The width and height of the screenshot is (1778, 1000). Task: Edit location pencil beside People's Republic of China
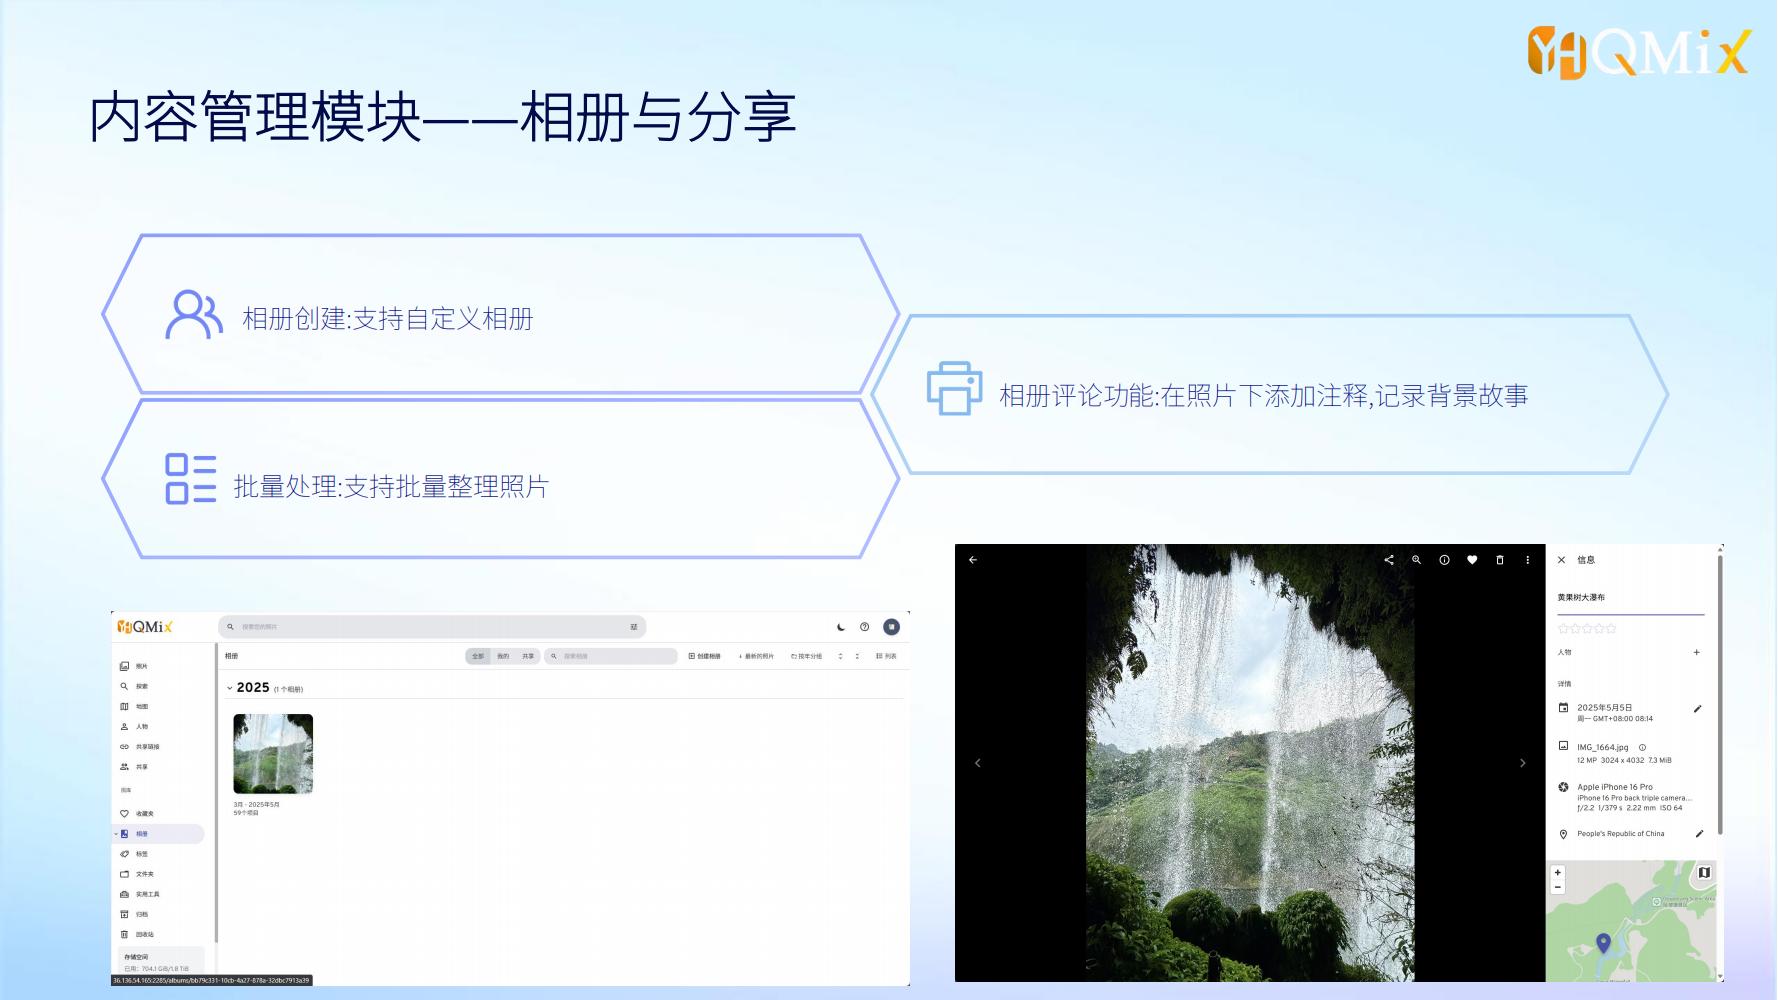pyautogui.click(x=1699, y=834)
